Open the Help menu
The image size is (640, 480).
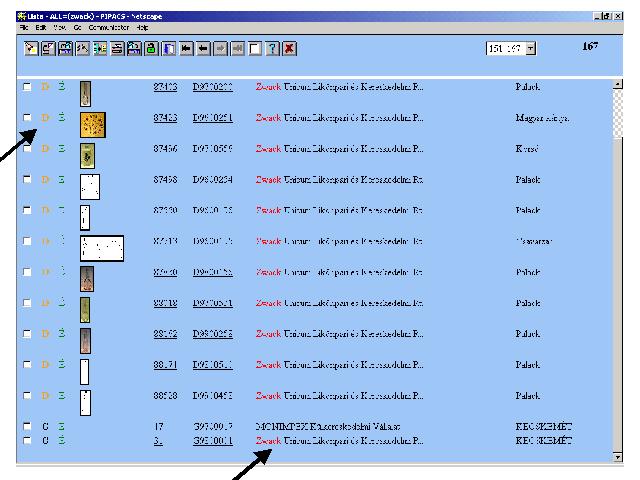(142, 27)
